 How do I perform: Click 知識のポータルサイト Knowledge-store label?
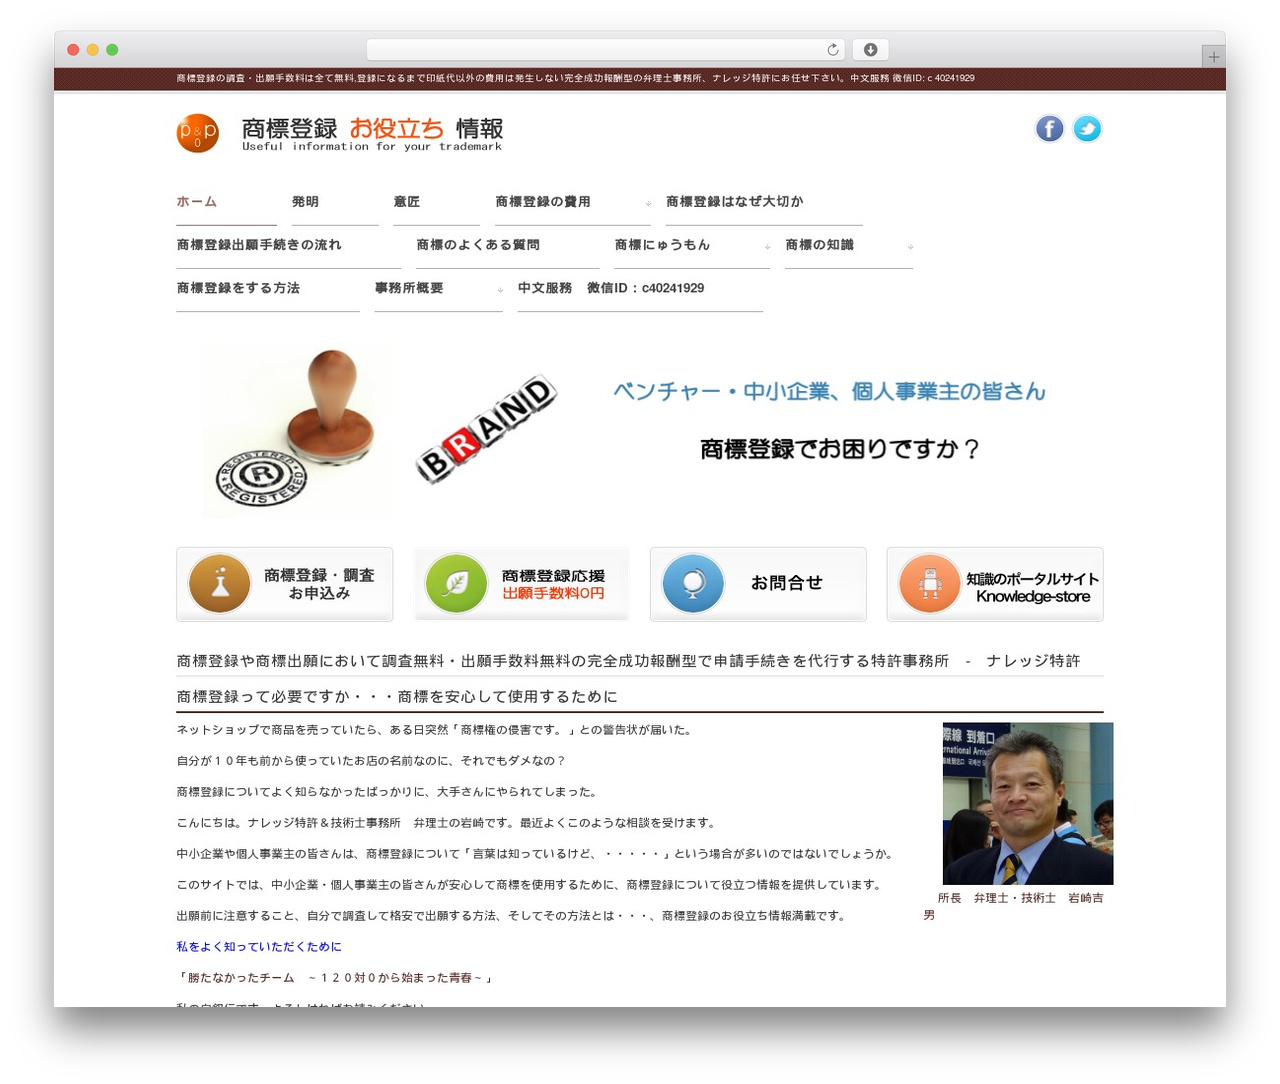[1033, 588]
